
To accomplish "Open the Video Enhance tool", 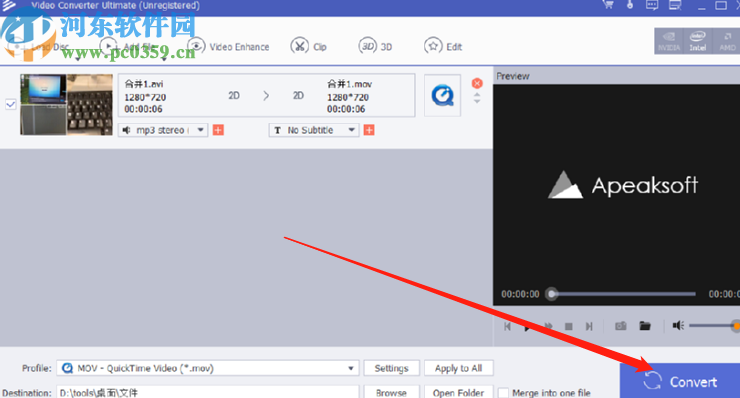I will (x=229, y=46).
